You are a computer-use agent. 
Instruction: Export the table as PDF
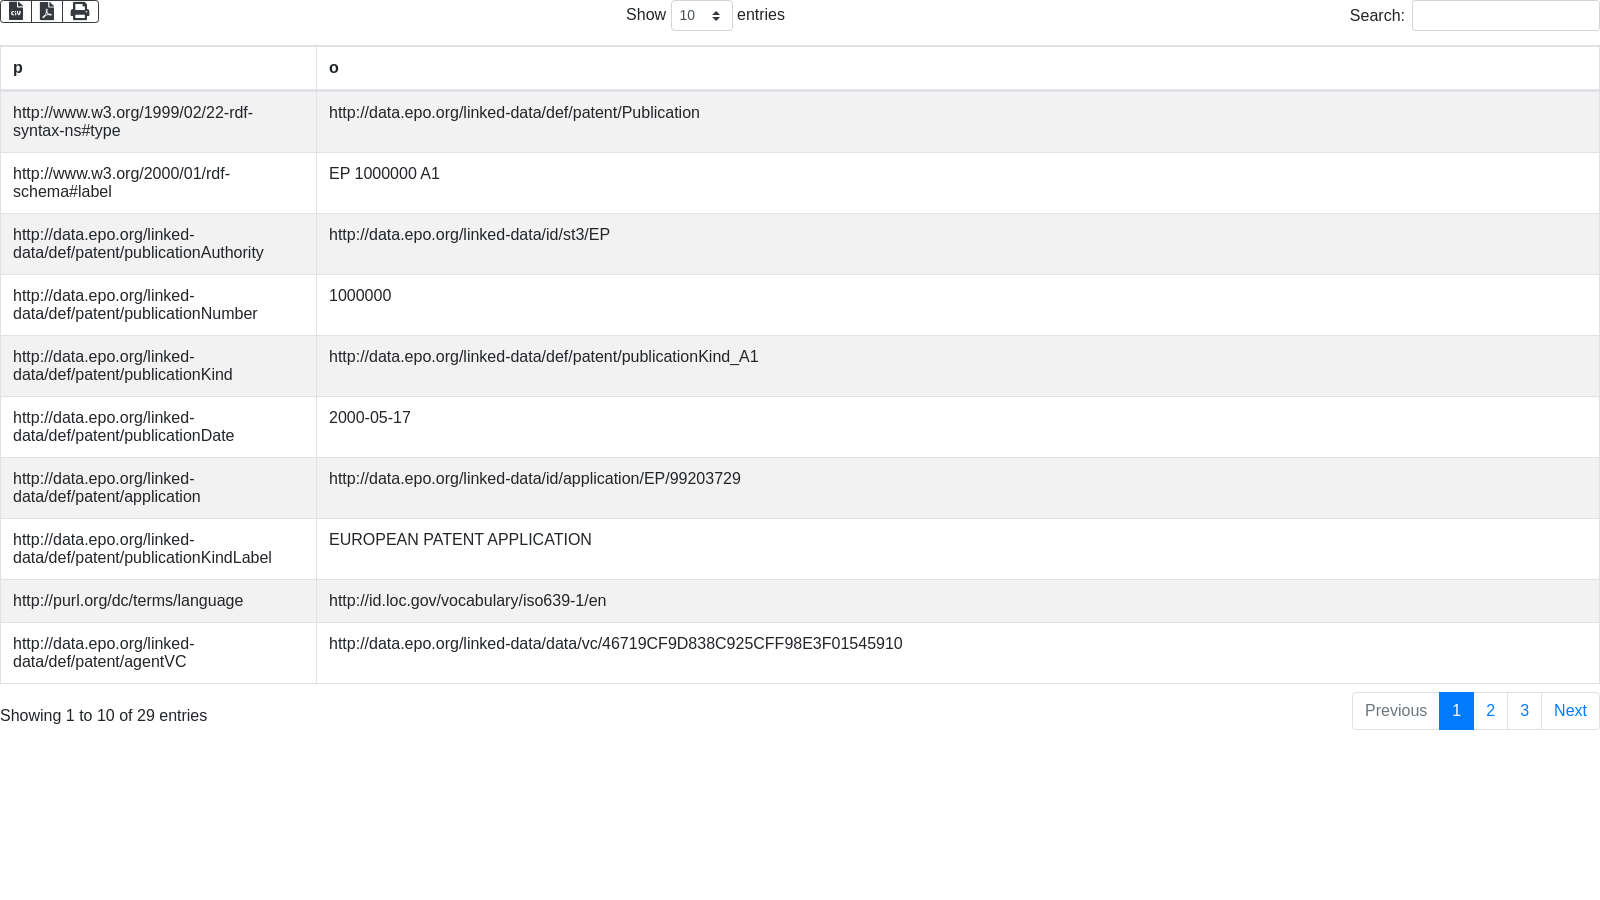click(47, 11)
